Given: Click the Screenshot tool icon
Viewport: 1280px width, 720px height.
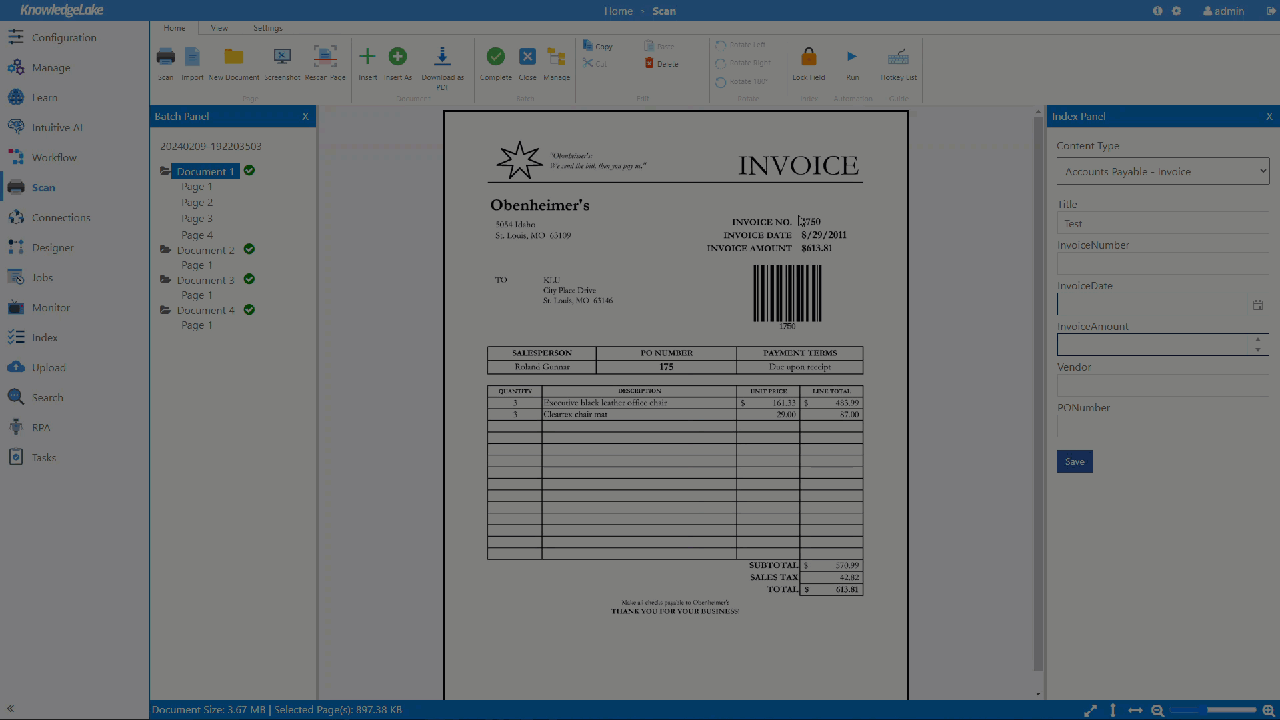Looking at the screenshot, I should point(282,57).
